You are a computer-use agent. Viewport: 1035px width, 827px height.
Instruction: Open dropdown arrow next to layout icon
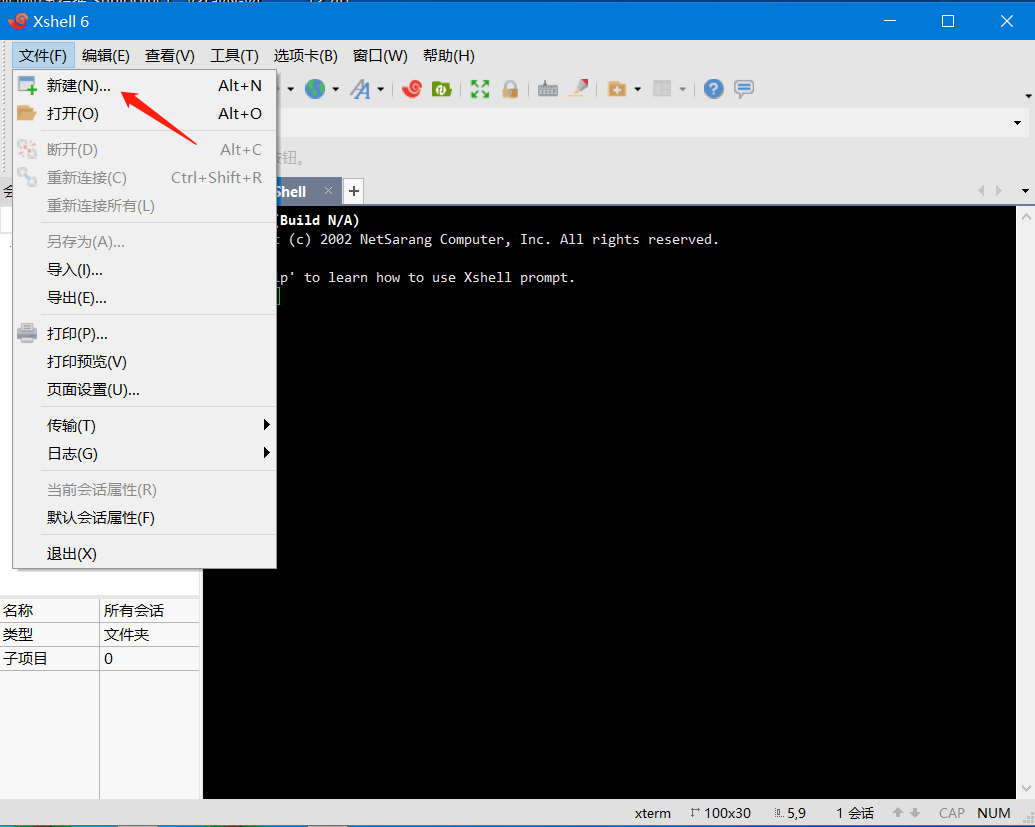coord(683,89)
